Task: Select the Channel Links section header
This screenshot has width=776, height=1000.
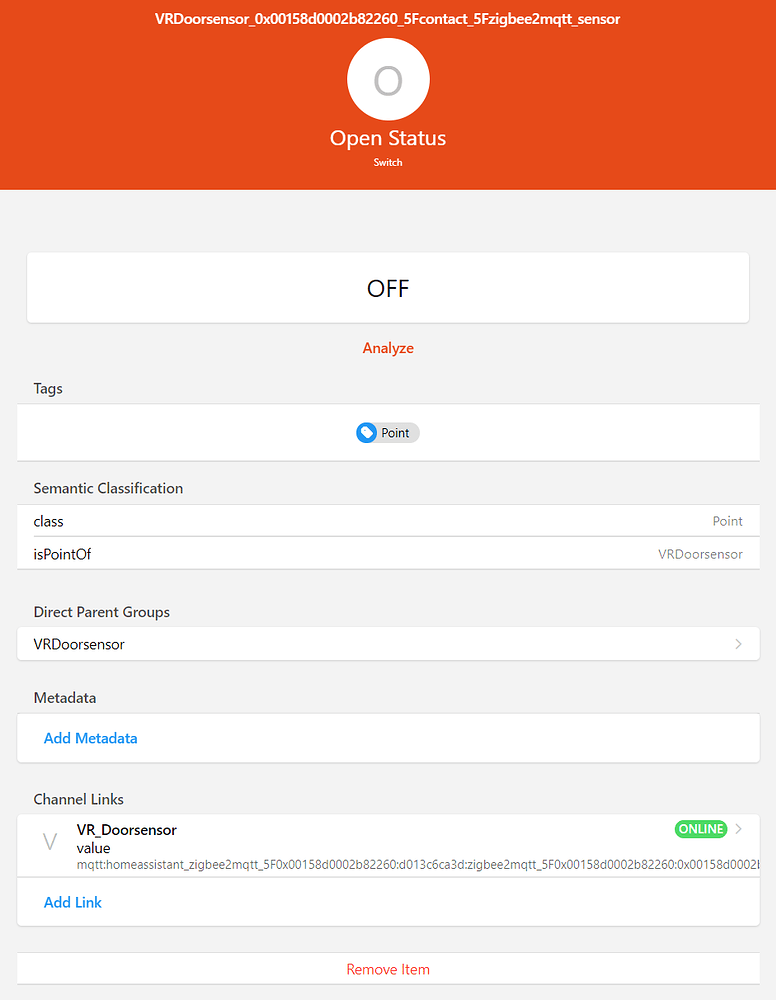Action: pos(78,799)
